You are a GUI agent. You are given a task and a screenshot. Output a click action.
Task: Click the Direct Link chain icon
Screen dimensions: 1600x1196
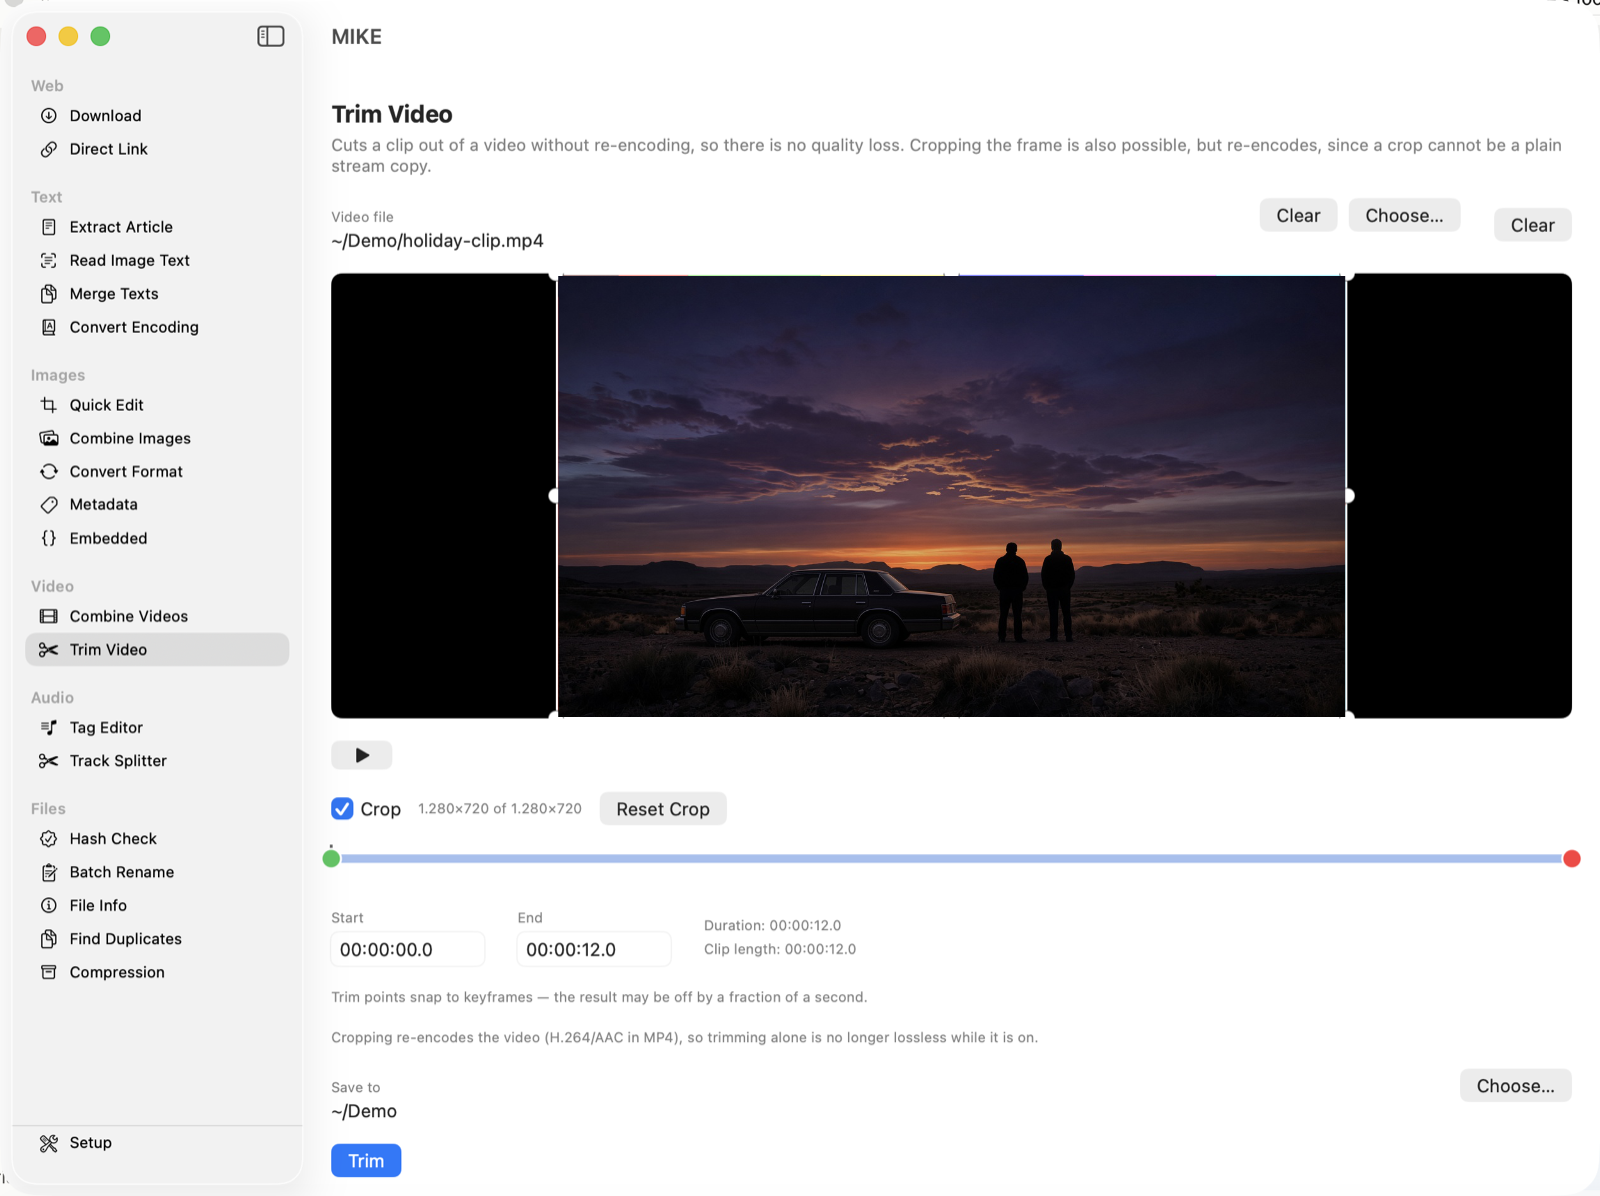48,149
